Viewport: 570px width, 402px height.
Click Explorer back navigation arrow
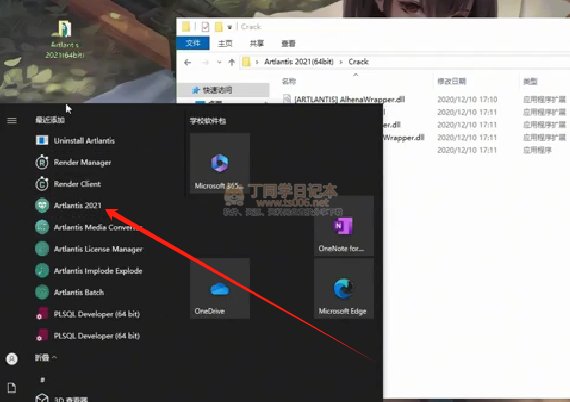coord(188,62)
